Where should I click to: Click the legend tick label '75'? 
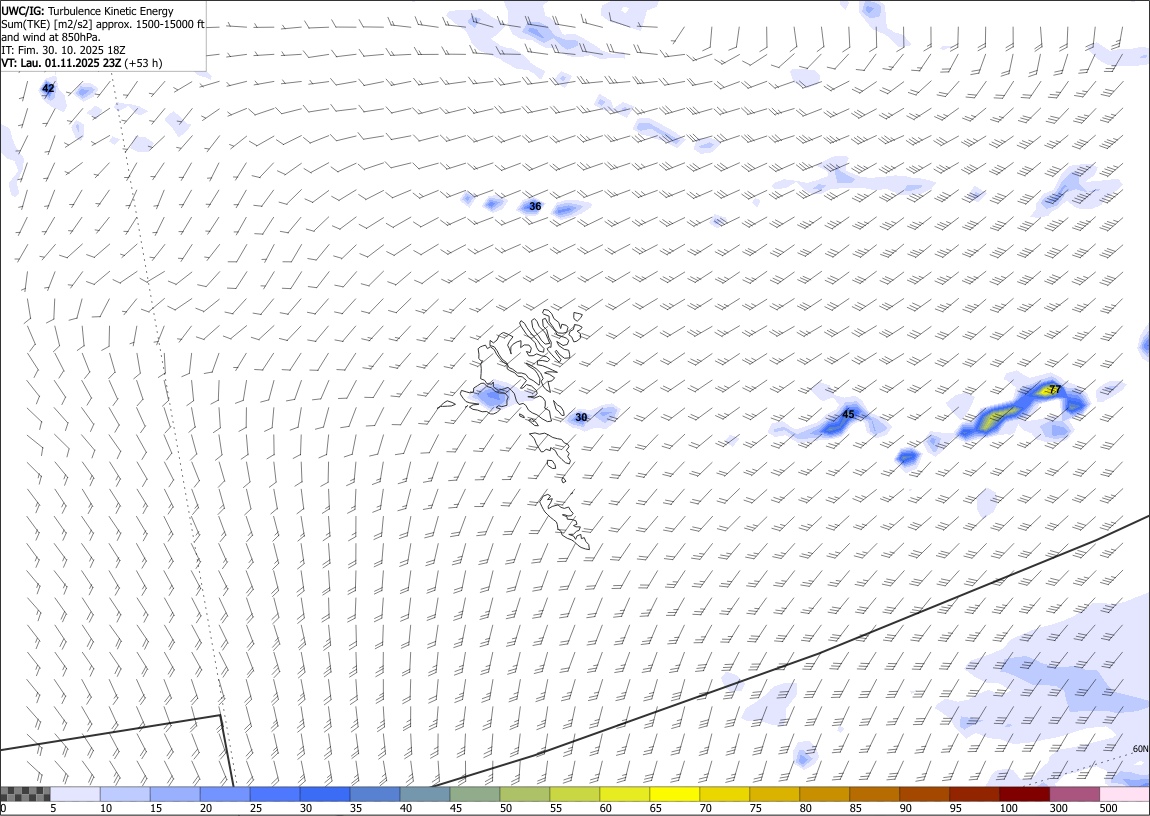756,808
